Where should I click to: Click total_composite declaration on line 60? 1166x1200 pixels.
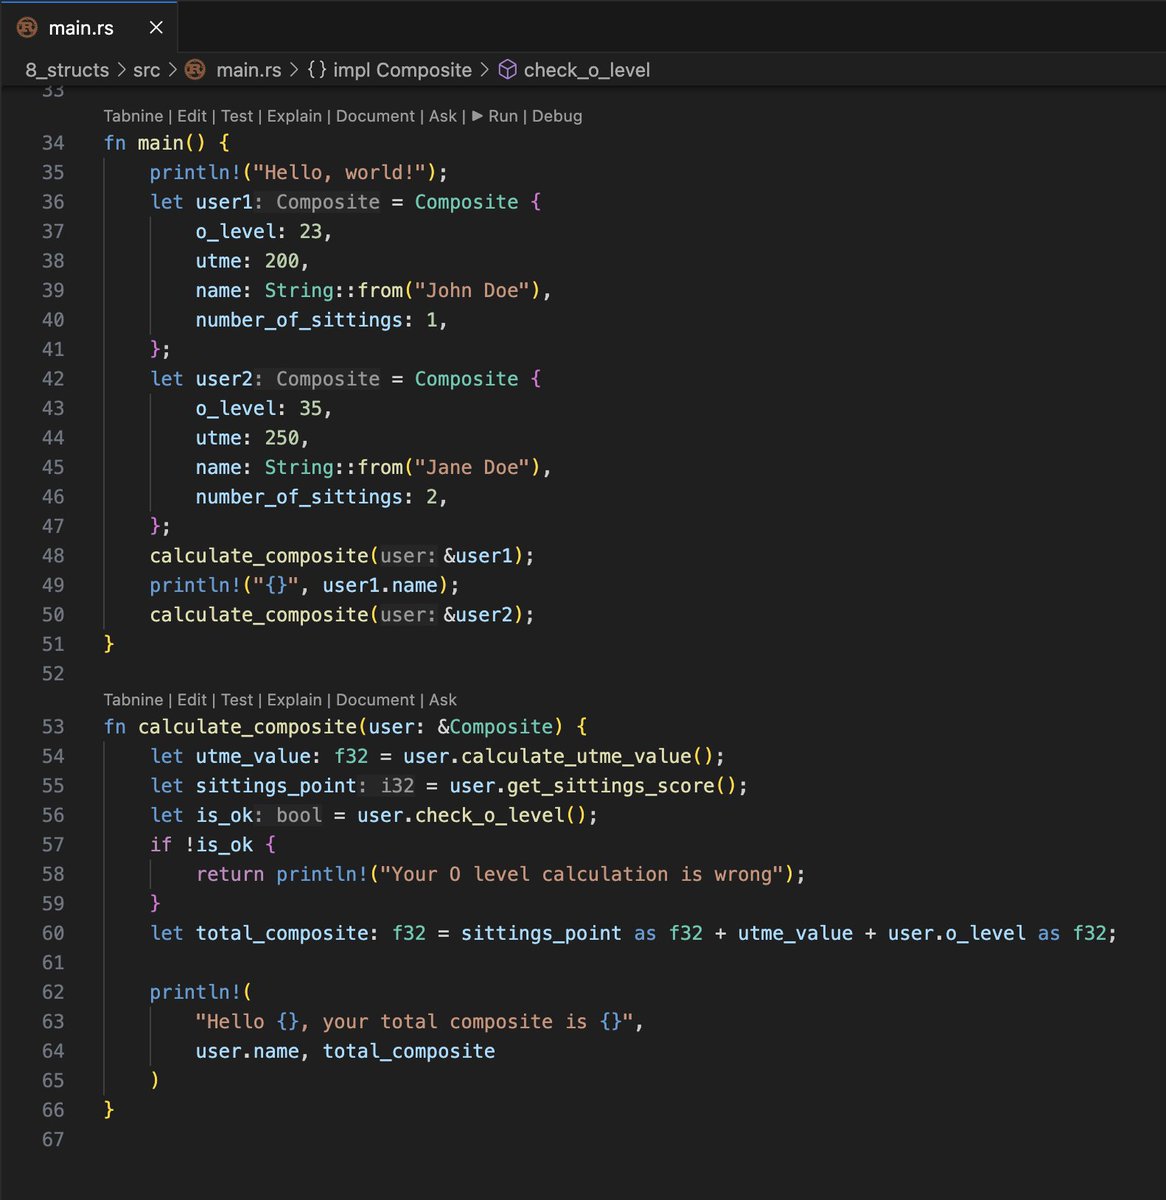tap(282, 933)
